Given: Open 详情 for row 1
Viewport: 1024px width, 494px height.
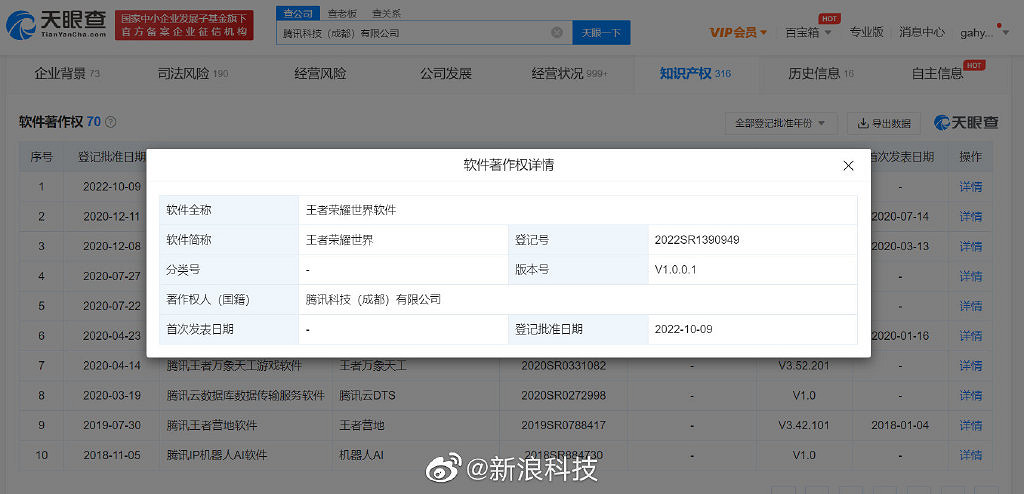Looking at the screenshot, I should click(x=970, y=186).
